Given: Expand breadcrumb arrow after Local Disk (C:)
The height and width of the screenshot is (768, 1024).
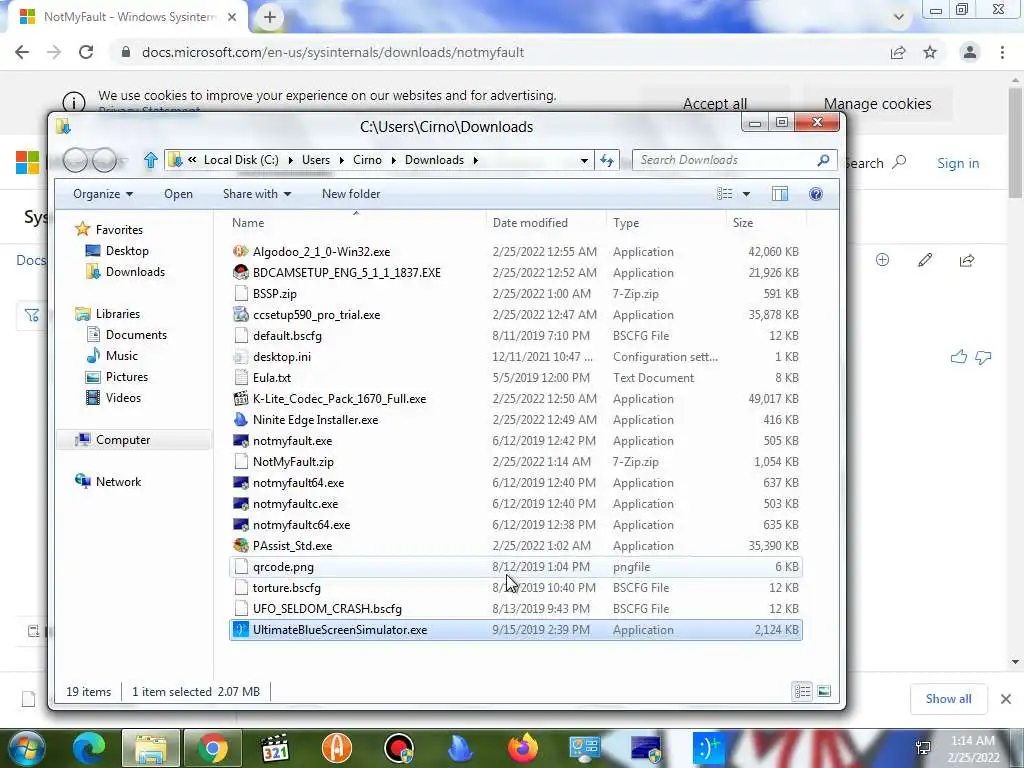Looking at the screenshot, I should (x=289, y=160).
